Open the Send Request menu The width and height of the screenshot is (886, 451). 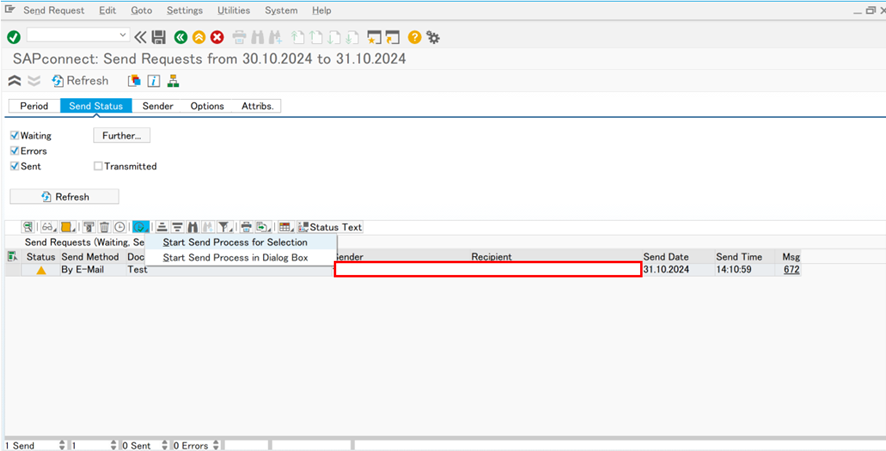[x=54, y=10]
